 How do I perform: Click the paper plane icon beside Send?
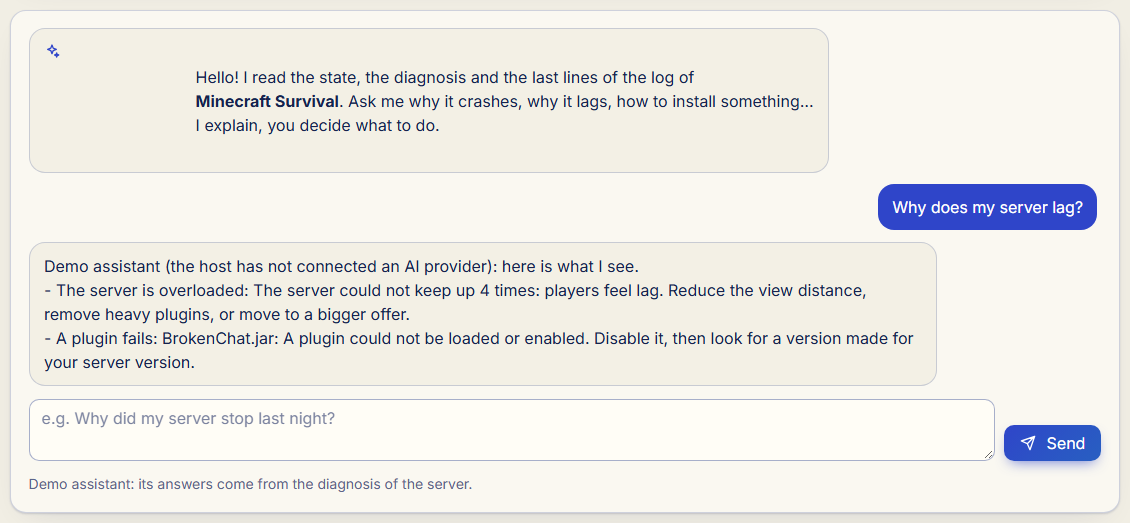[x=1028, y=443]
